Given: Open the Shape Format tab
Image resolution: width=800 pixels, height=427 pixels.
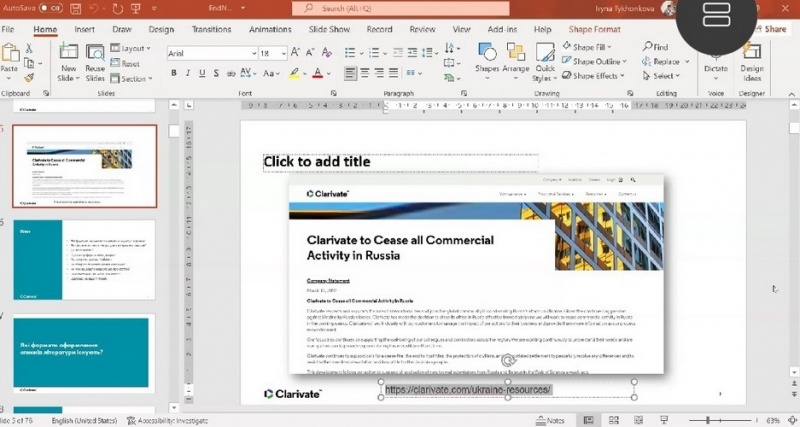Looking at the screenshot, I should pos(594,29).
